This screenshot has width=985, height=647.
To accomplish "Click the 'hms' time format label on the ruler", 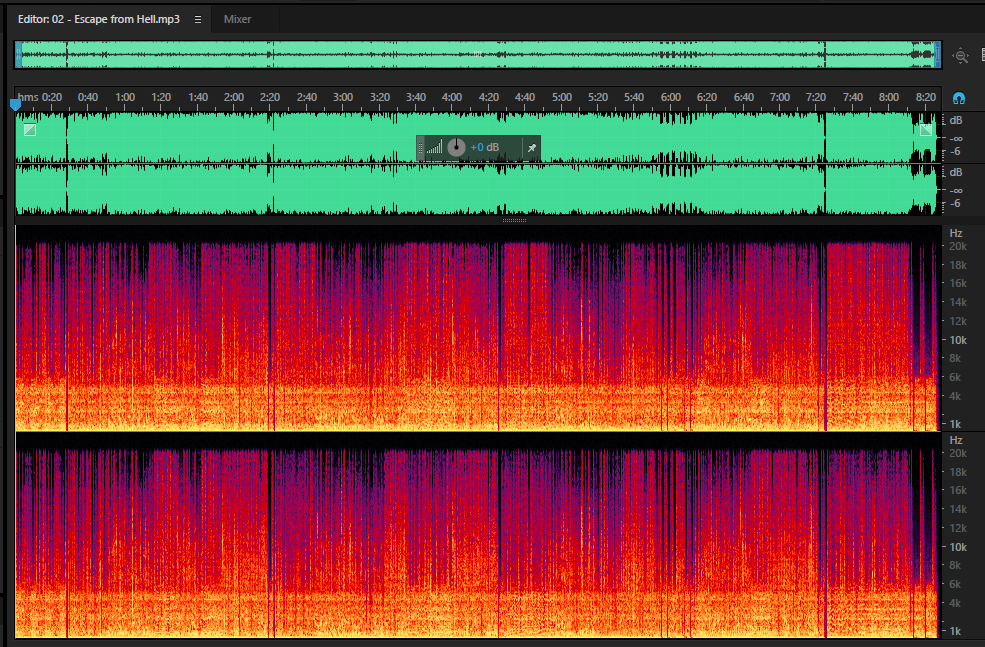I will (28, 97).
